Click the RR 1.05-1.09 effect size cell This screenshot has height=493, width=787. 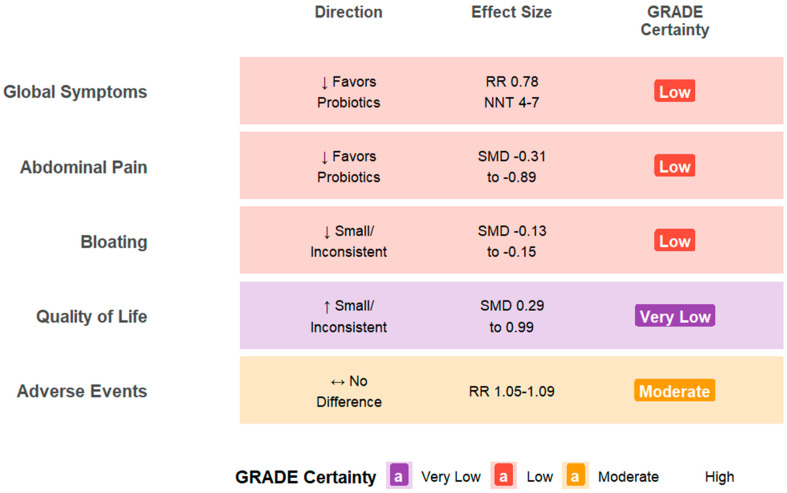[x=511, y=391]
